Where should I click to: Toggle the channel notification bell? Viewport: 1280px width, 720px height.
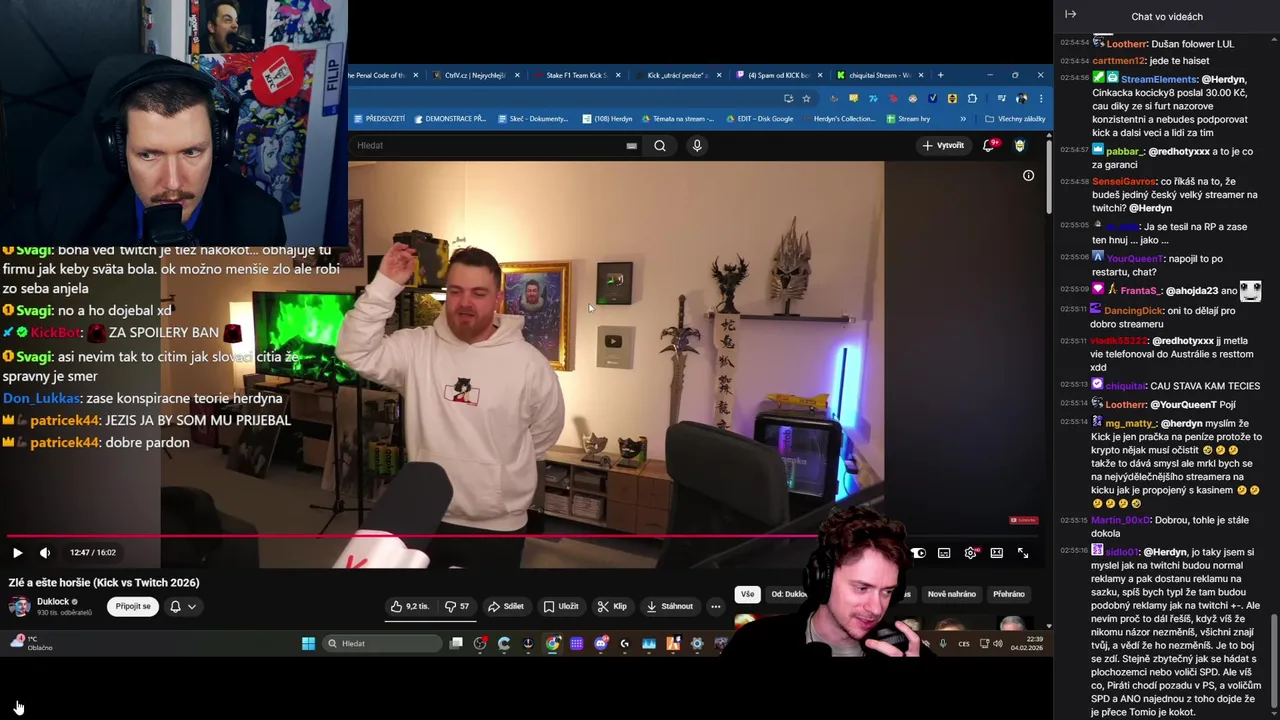(175, 606)
